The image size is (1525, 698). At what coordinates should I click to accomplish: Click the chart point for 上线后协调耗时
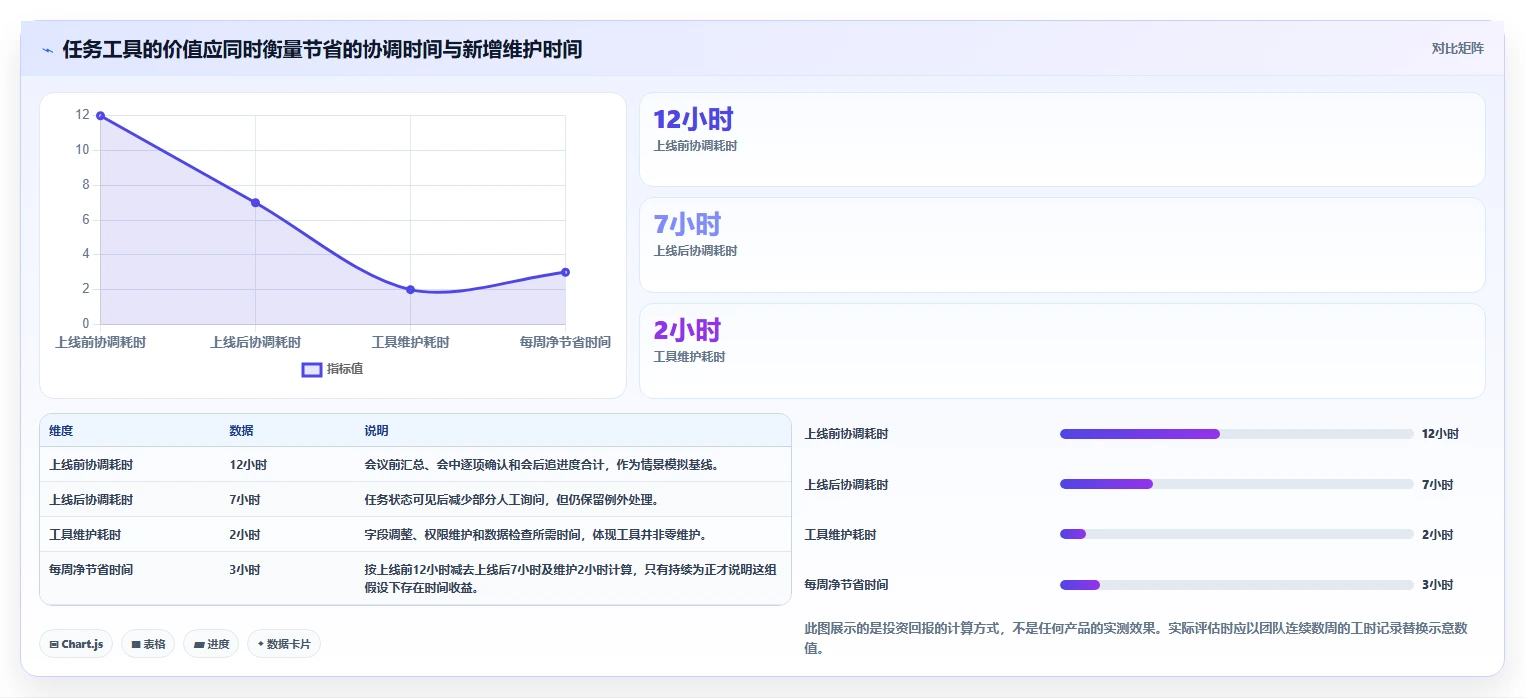tap(255, 203)
